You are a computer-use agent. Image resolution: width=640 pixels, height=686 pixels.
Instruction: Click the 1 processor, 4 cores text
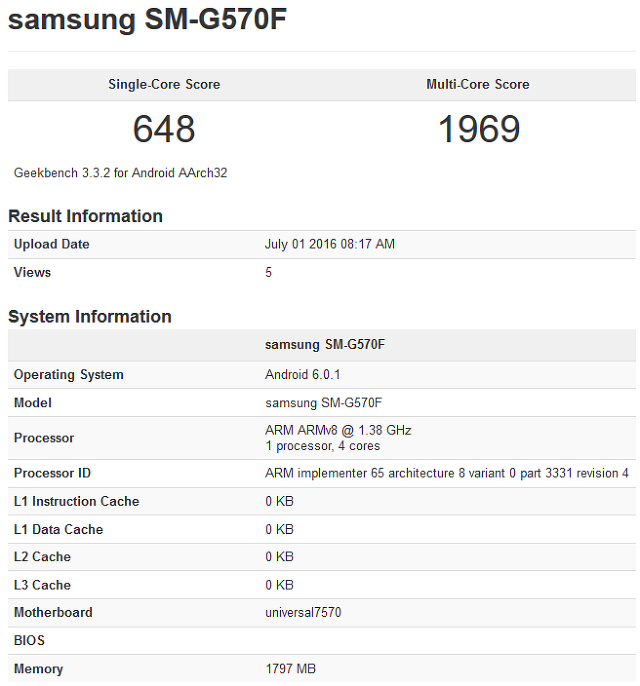pyautogui.click(x=322, y=446)
